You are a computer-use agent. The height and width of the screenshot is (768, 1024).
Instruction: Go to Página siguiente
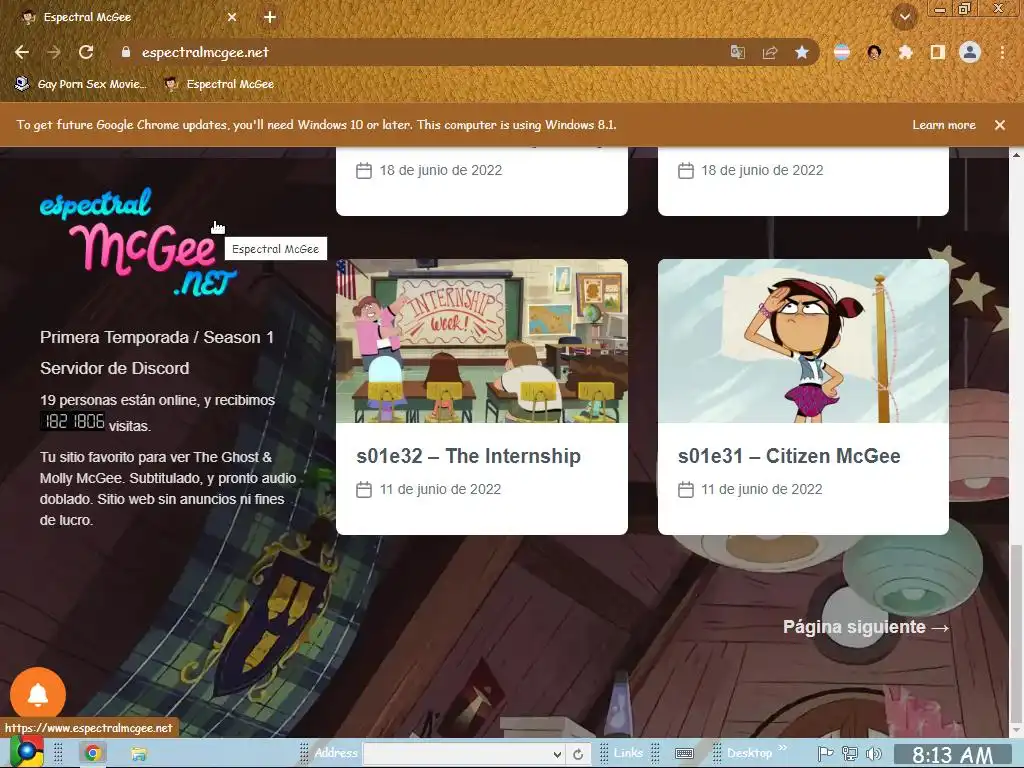(x=866, y=627)
